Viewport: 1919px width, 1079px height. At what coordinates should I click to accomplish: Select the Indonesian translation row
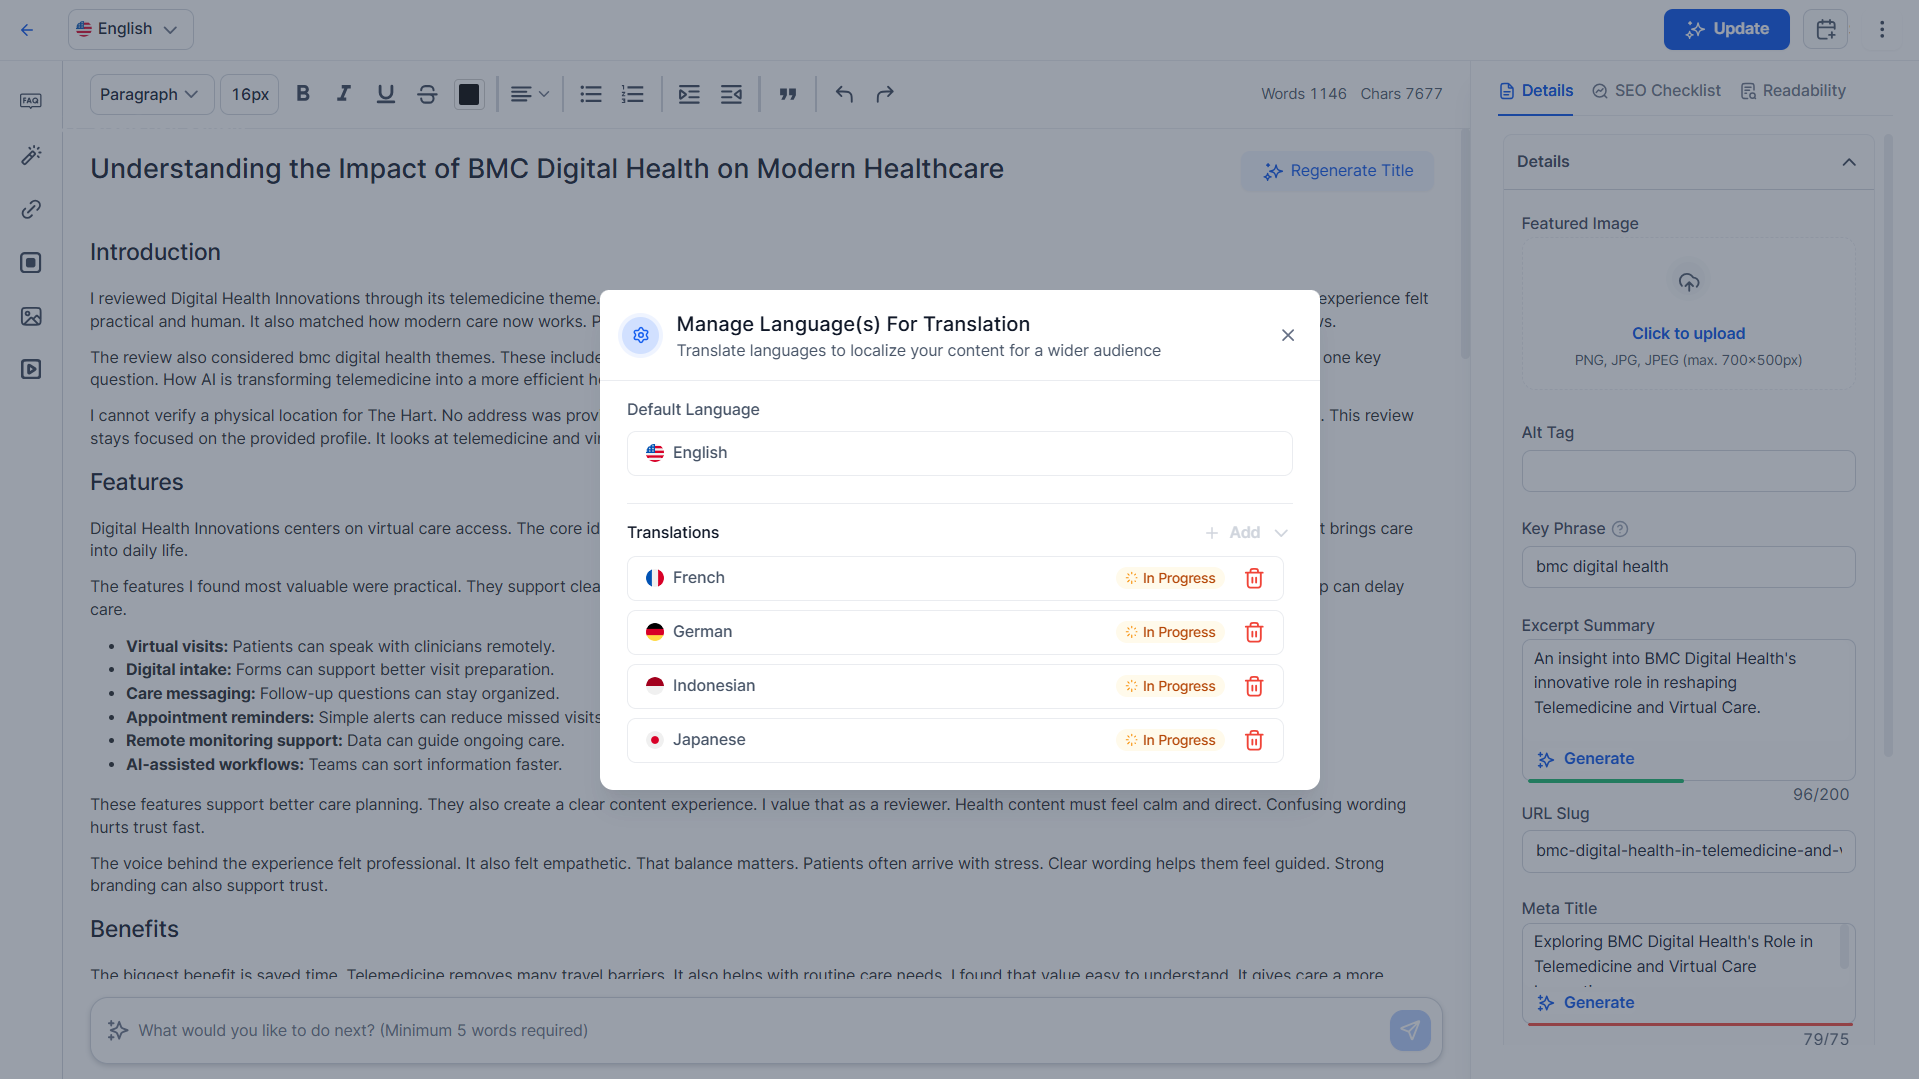pyautogui.click(x=955, y=686)
